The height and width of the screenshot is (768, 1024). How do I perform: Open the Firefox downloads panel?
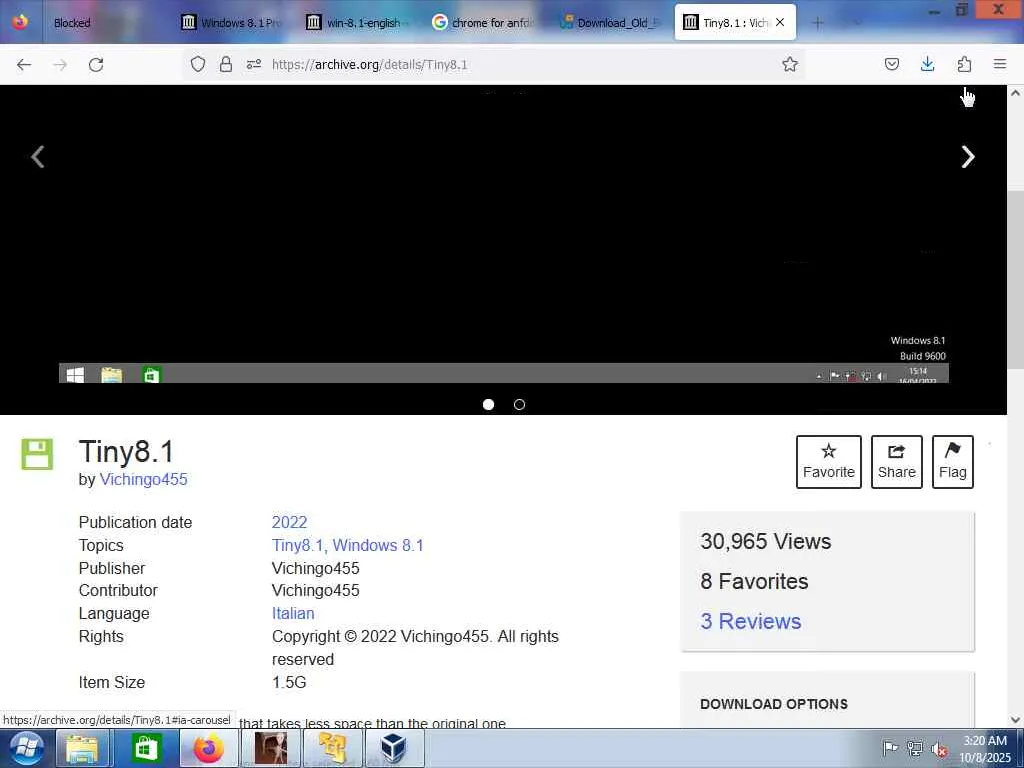click(x=927, y=64)
